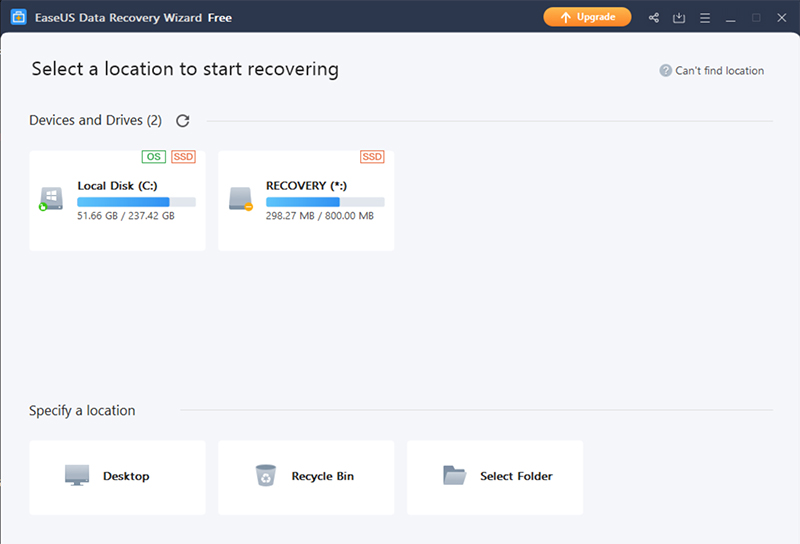Click the 51.66 GB / 237.42 GB text
The image size is (800, 544).
pos(126,216)
